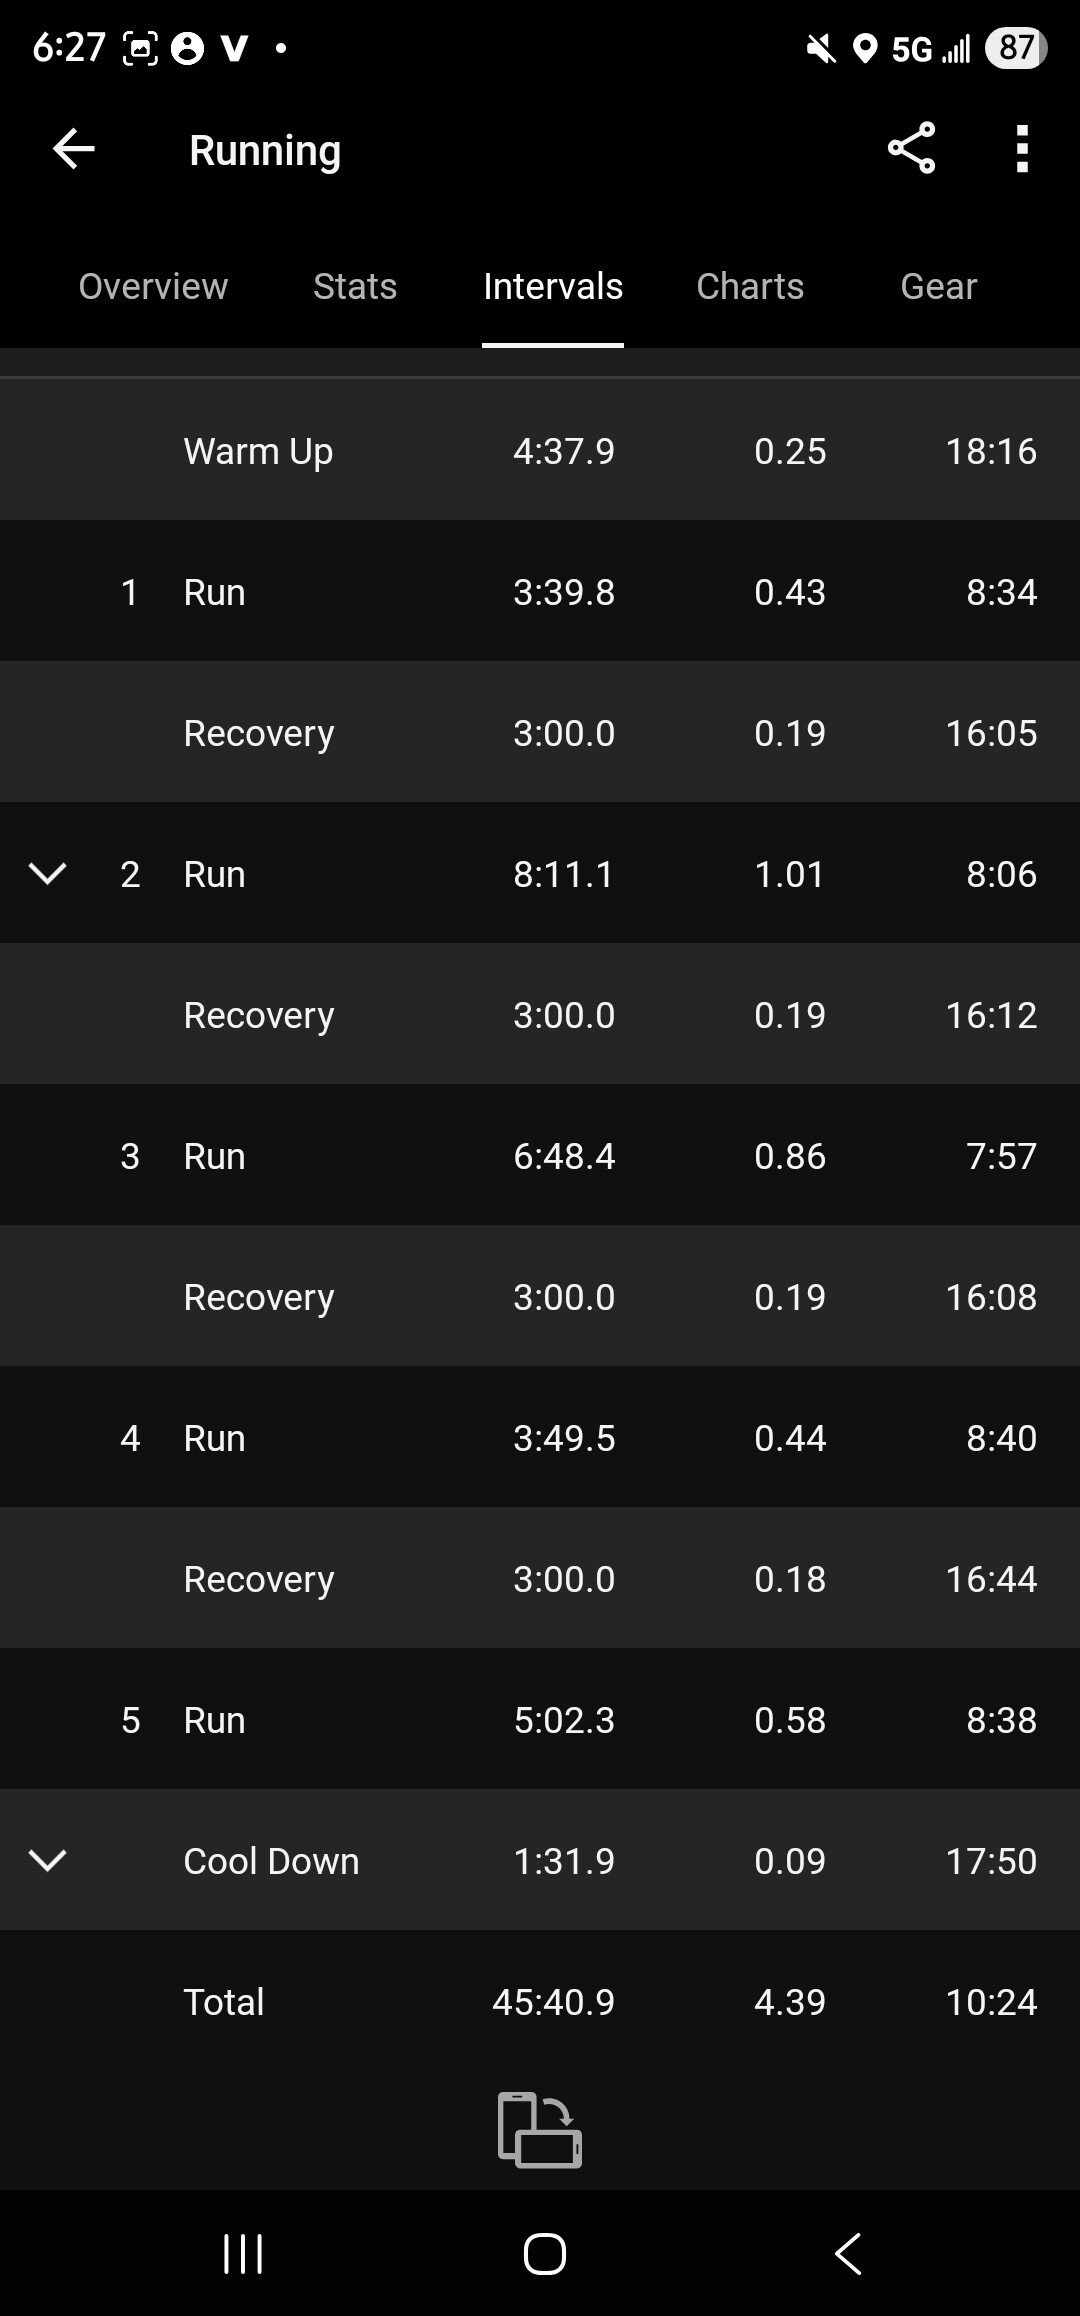Tap the Total summary row
The width and height of the screenshot is (1080, 2316).
(540, 2002)
